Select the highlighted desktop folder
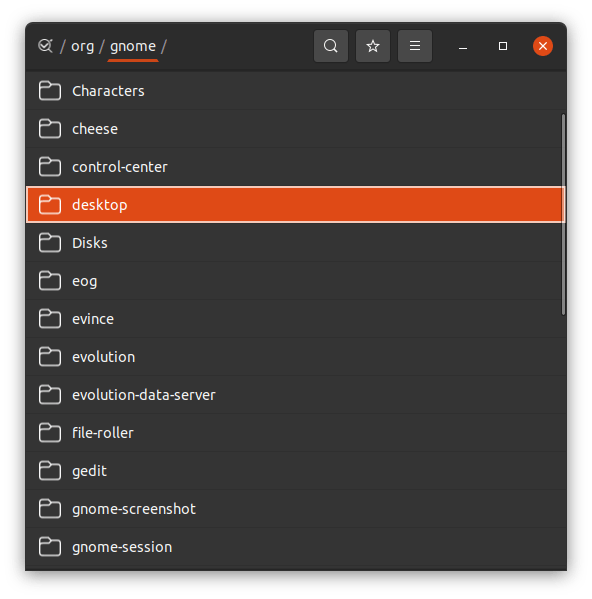This screenshot has height=599, width=592. 295,205
